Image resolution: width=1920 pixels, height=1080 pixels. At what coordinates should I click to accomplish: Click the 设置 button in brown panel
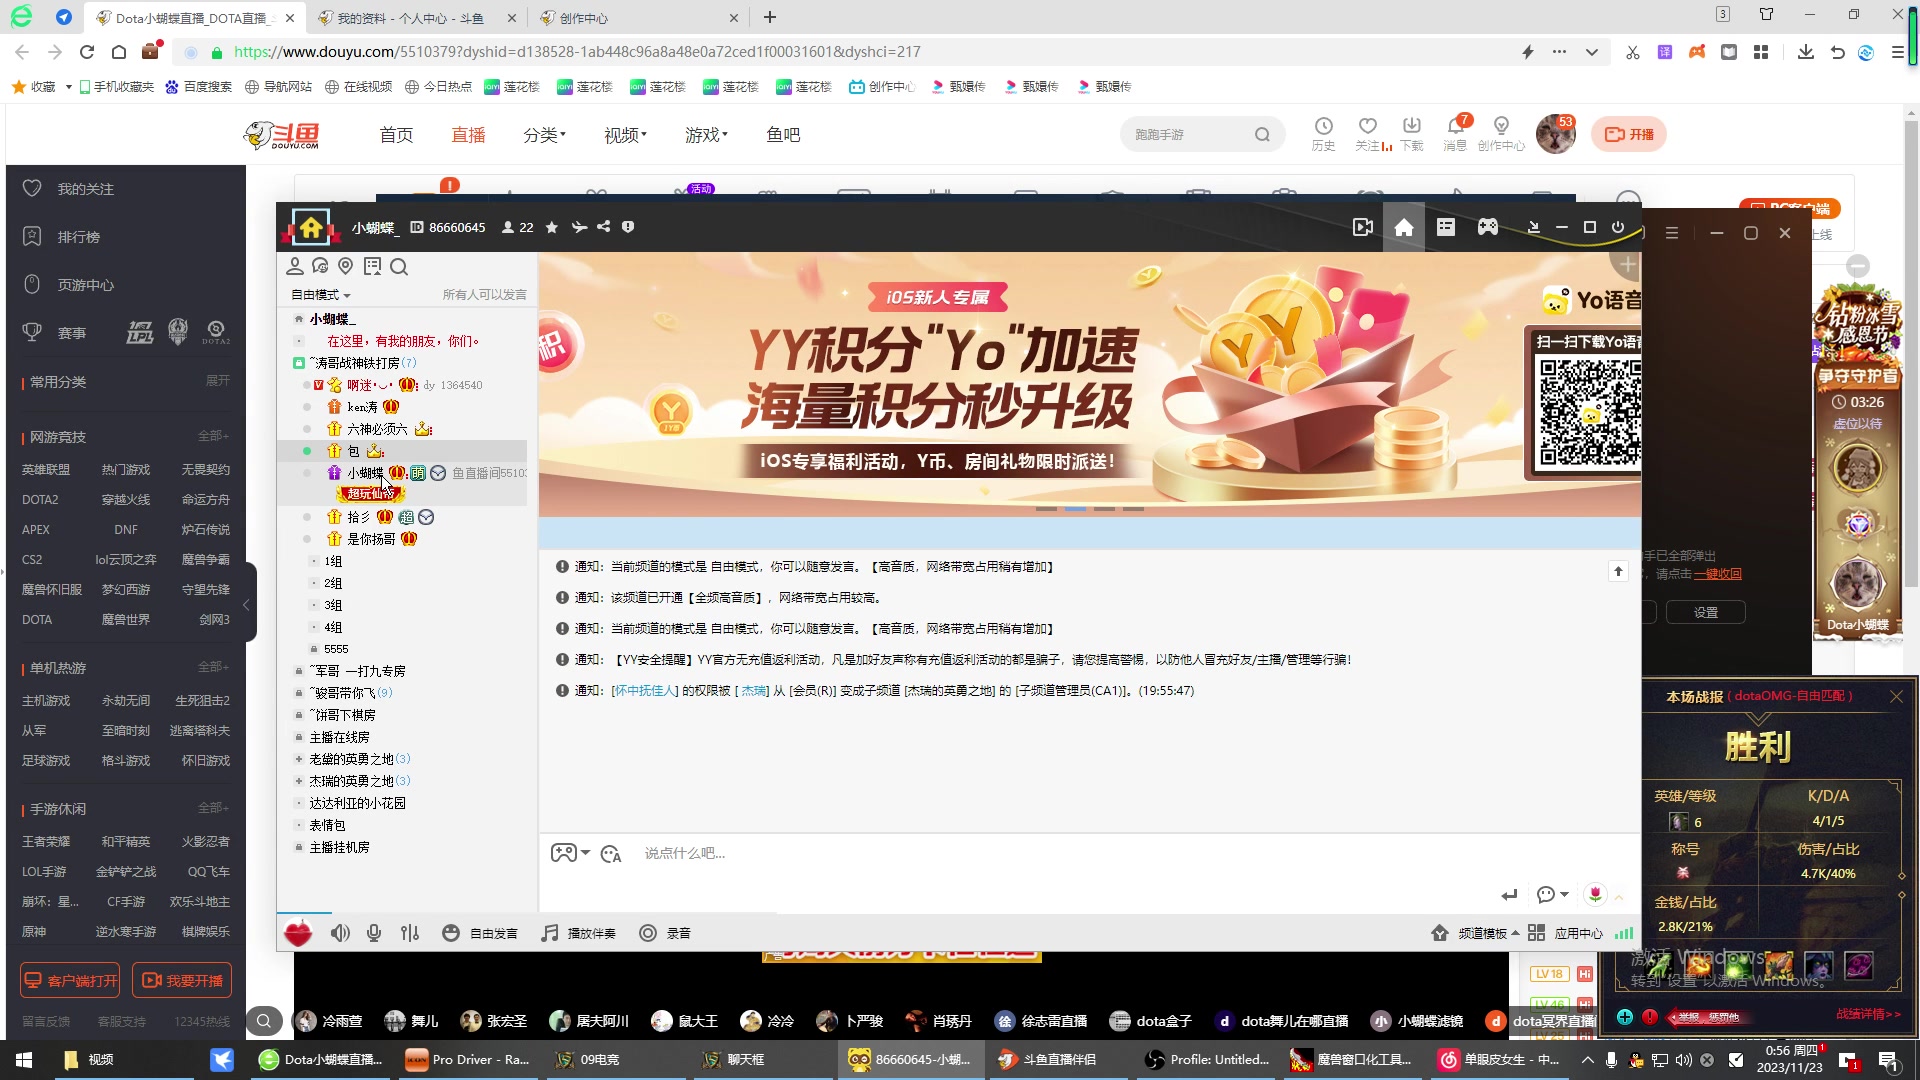(x=1706, y=612)
